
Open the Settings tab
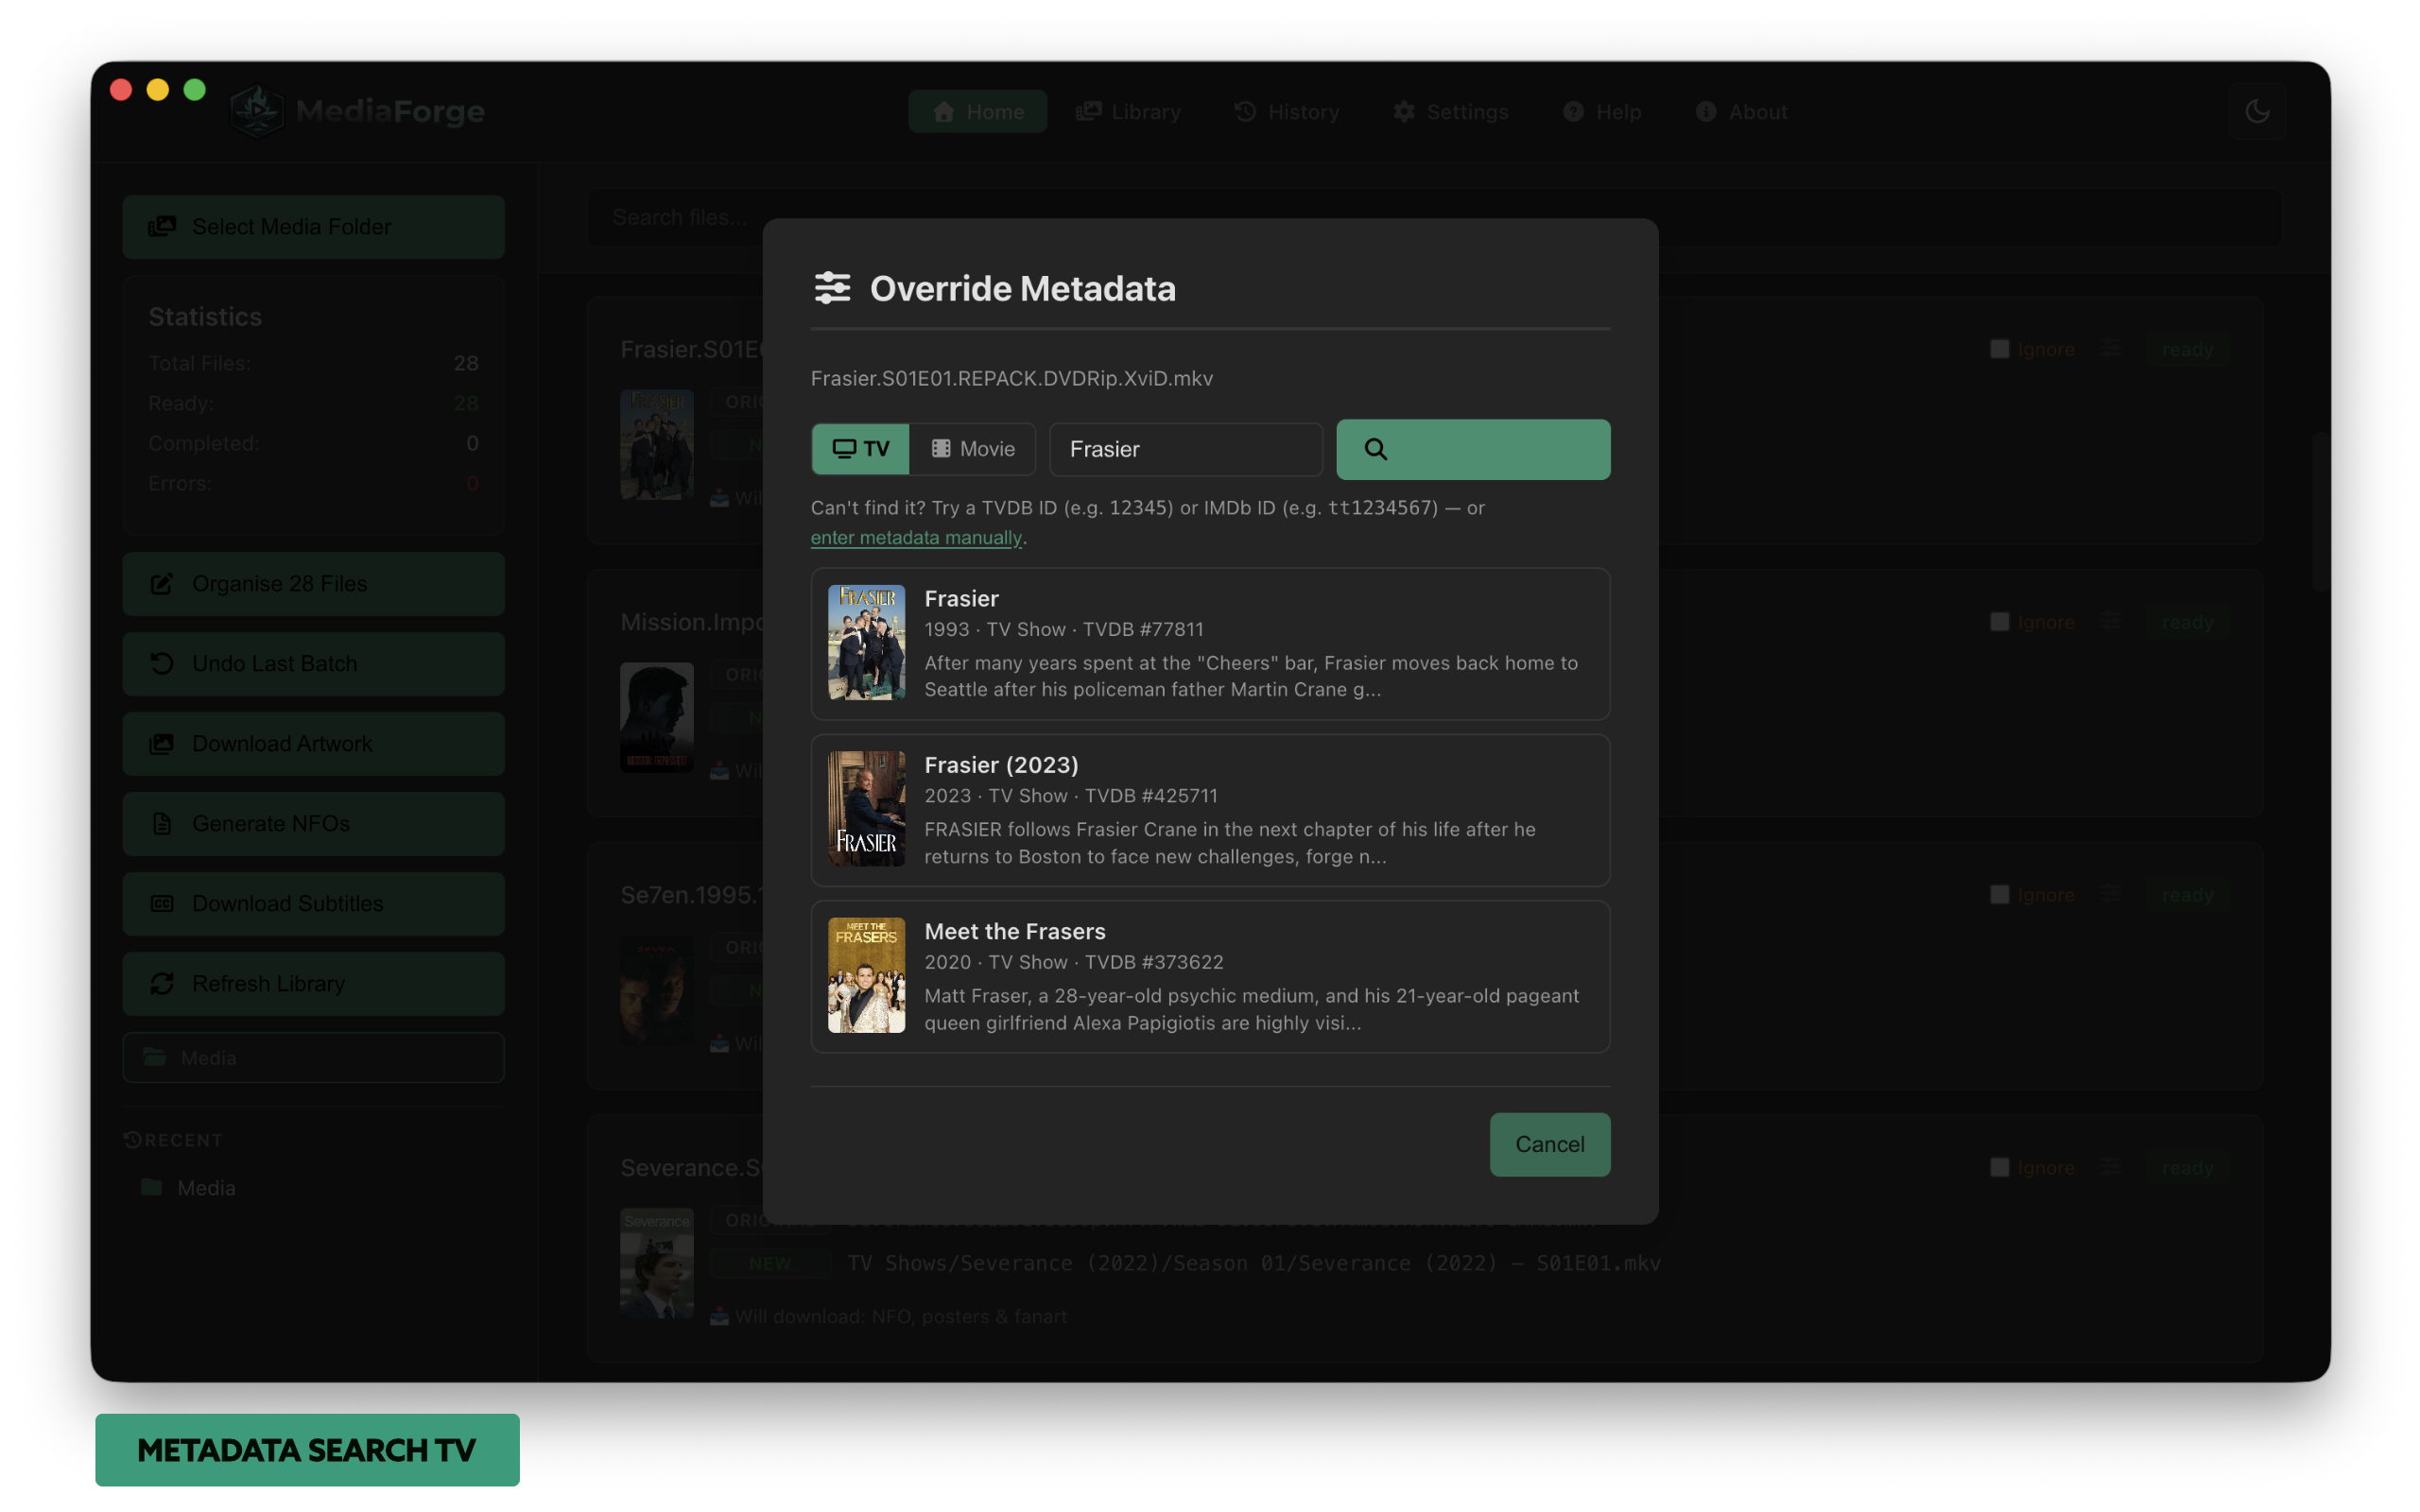(x=1451, y=111)
